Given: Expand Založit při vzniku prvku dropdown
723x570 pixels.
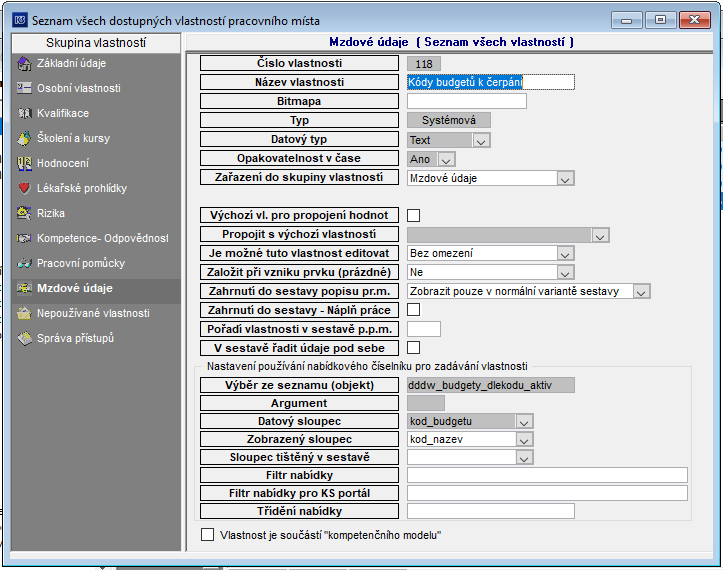Looking at the screenshot, I should click(565, 273).
